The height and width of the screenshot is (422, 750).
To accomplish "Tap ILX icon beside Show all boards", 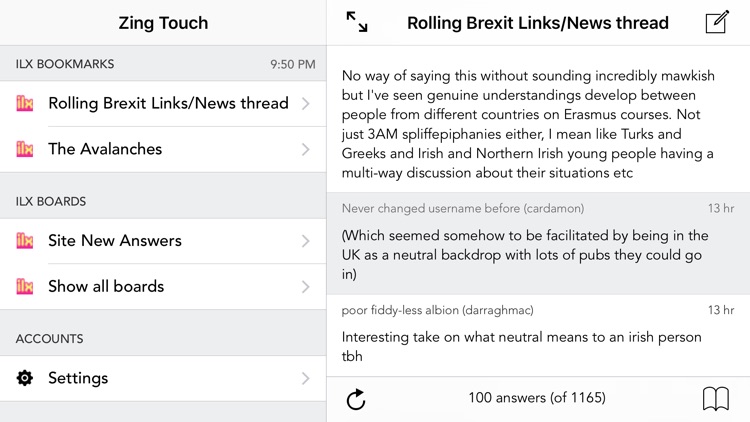I will 25,286.
